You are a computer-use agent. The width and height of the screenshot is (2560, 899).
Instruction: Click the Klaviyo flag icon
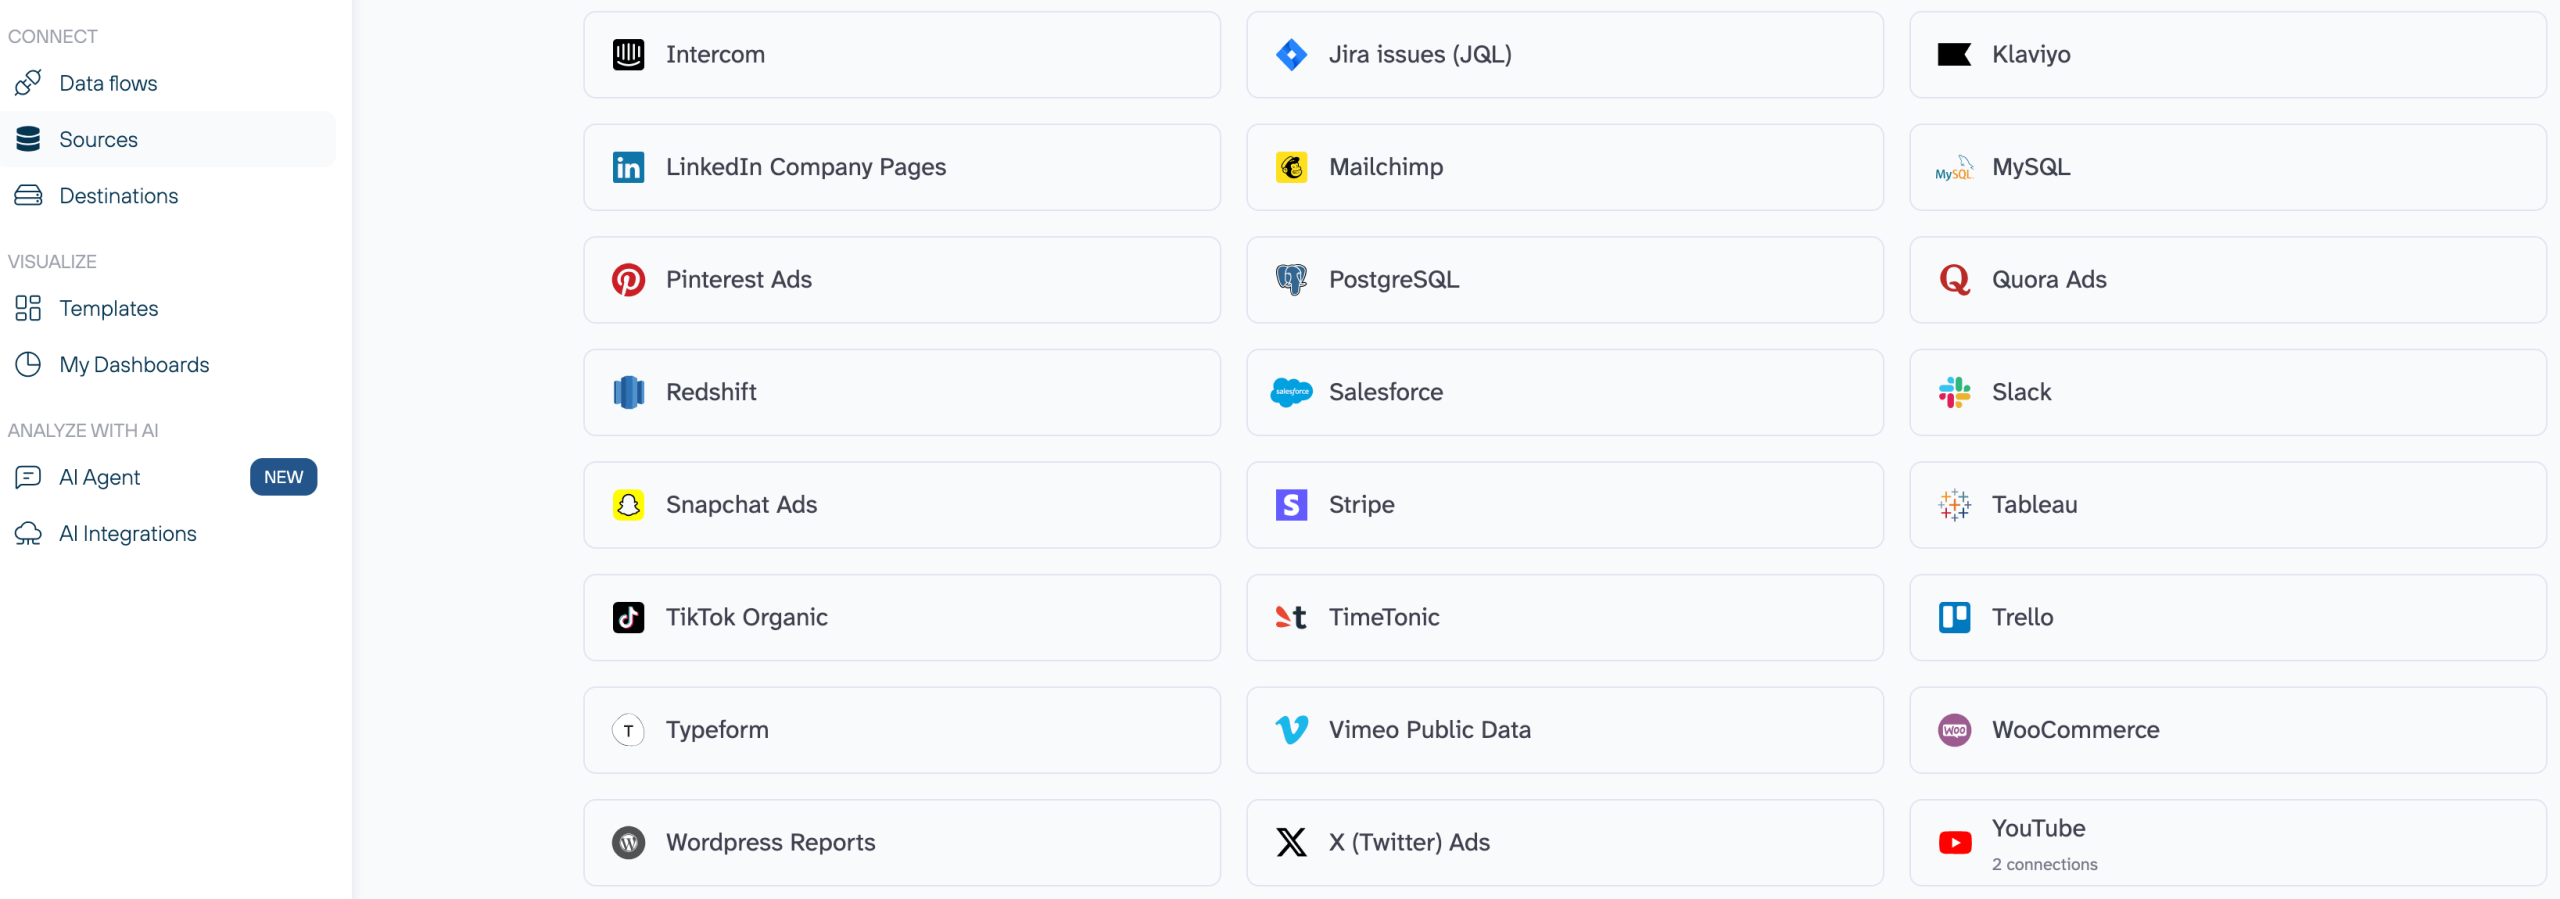pyautogui.click(x=1954, y=55)
